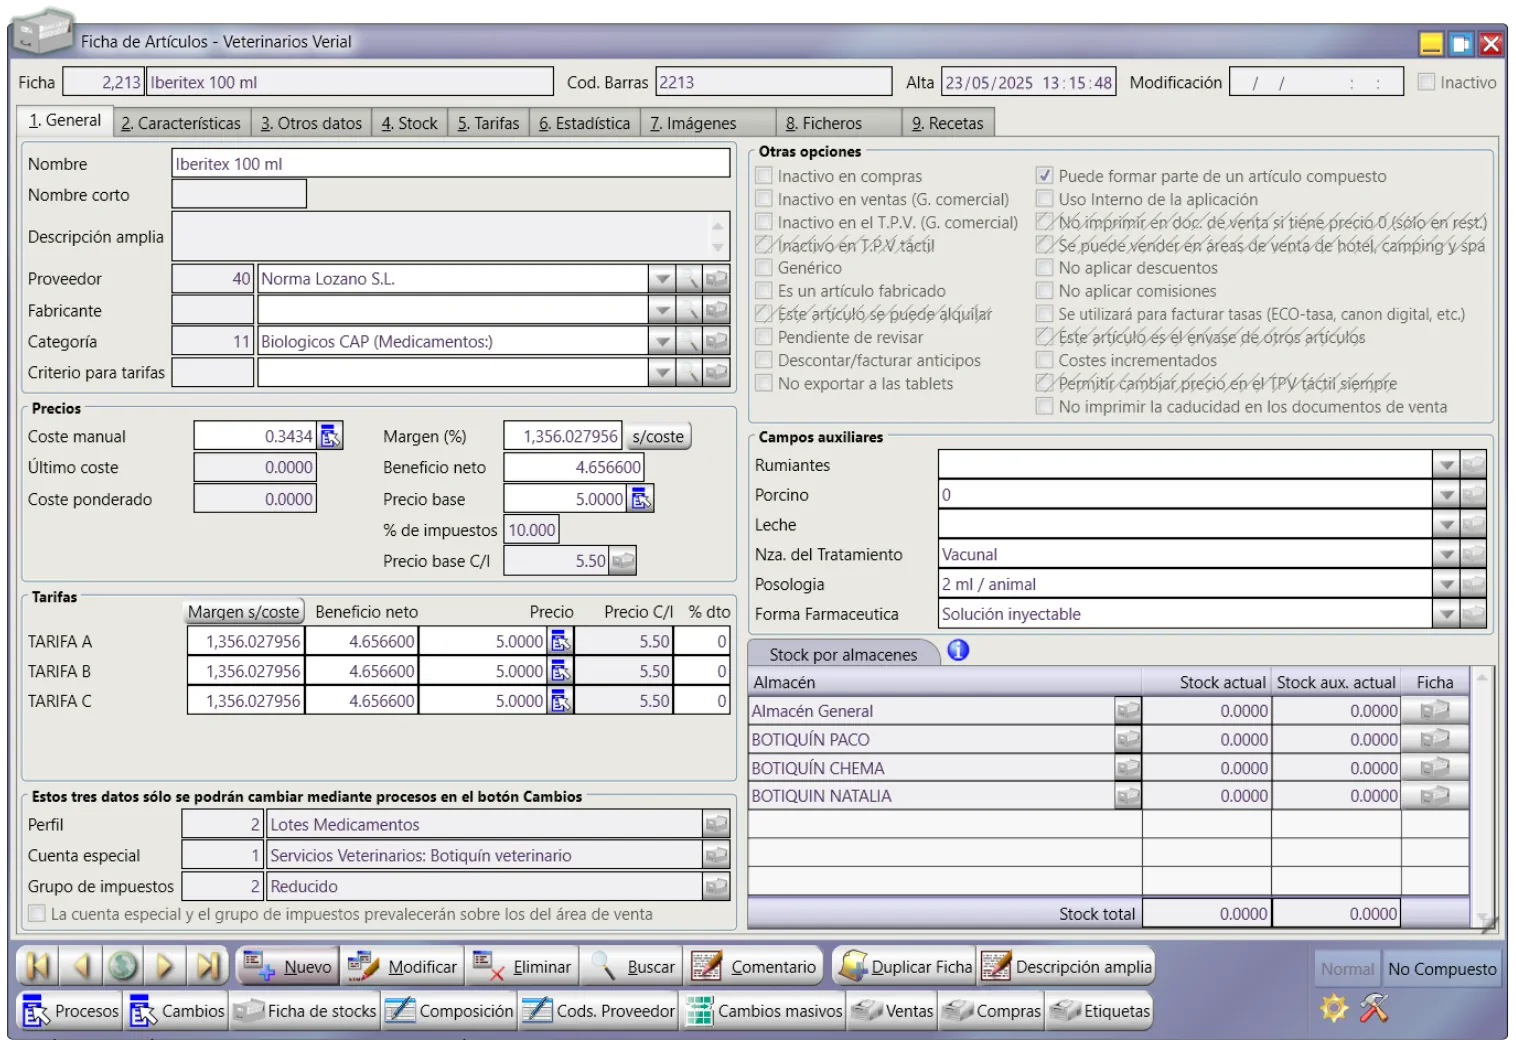Expand the Categoría dropdown list
The width and height of the screenshot is (1516, 1040).
point(661,342)
